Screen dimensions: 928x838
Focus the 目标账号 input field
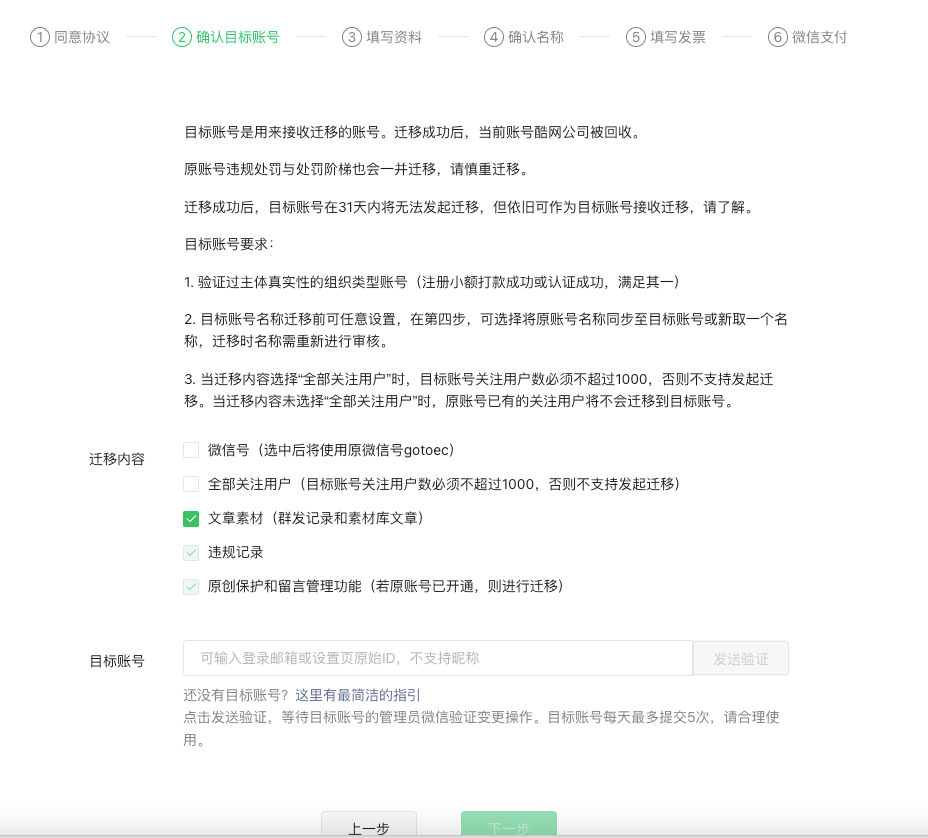click(438, 658)
